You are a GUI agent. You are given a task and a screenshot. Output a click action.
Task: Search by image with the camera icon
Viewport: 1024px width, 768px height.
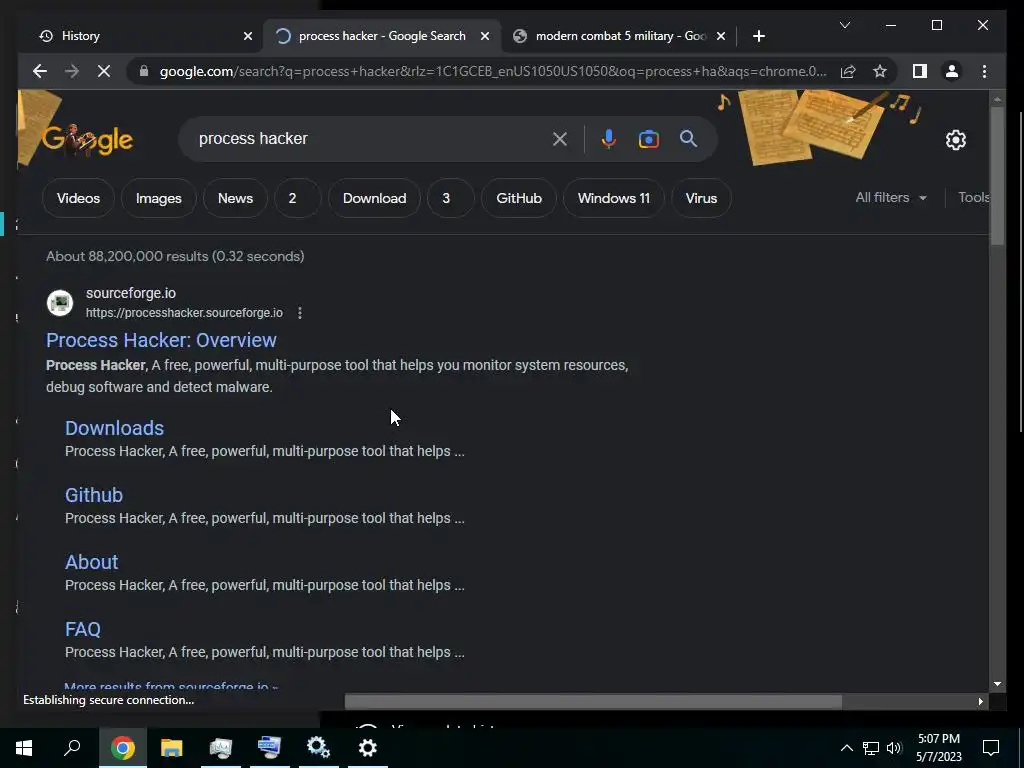(648, 139)
